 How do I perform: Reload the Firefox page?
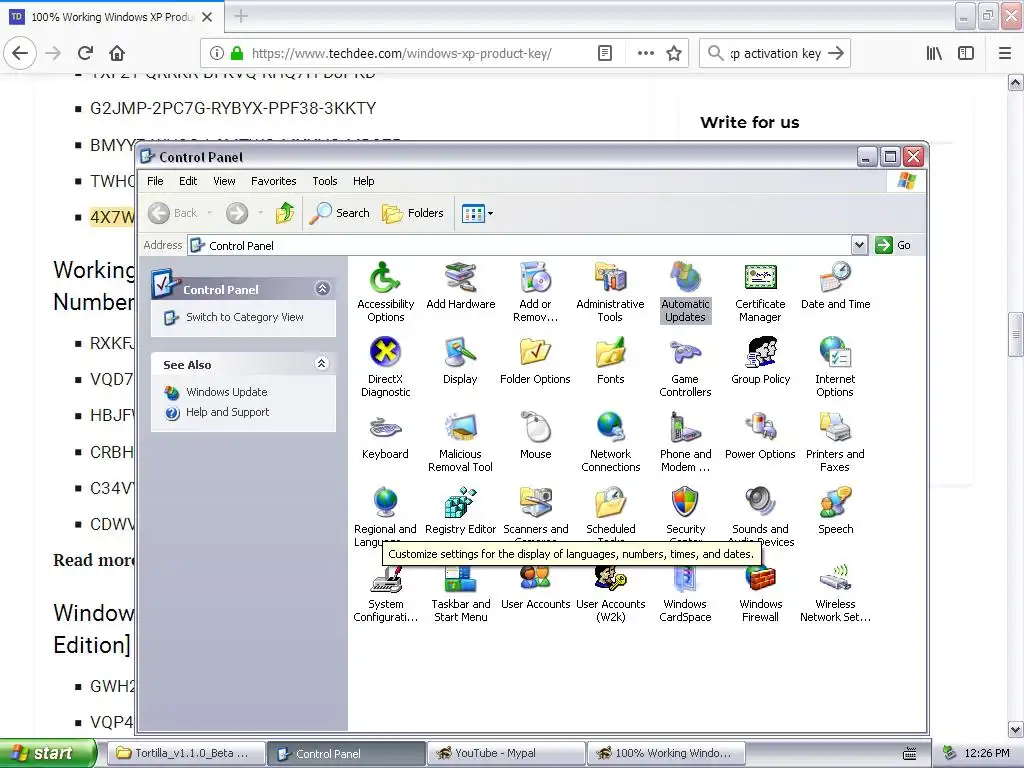pyautogui.click(x=85, y=53)
